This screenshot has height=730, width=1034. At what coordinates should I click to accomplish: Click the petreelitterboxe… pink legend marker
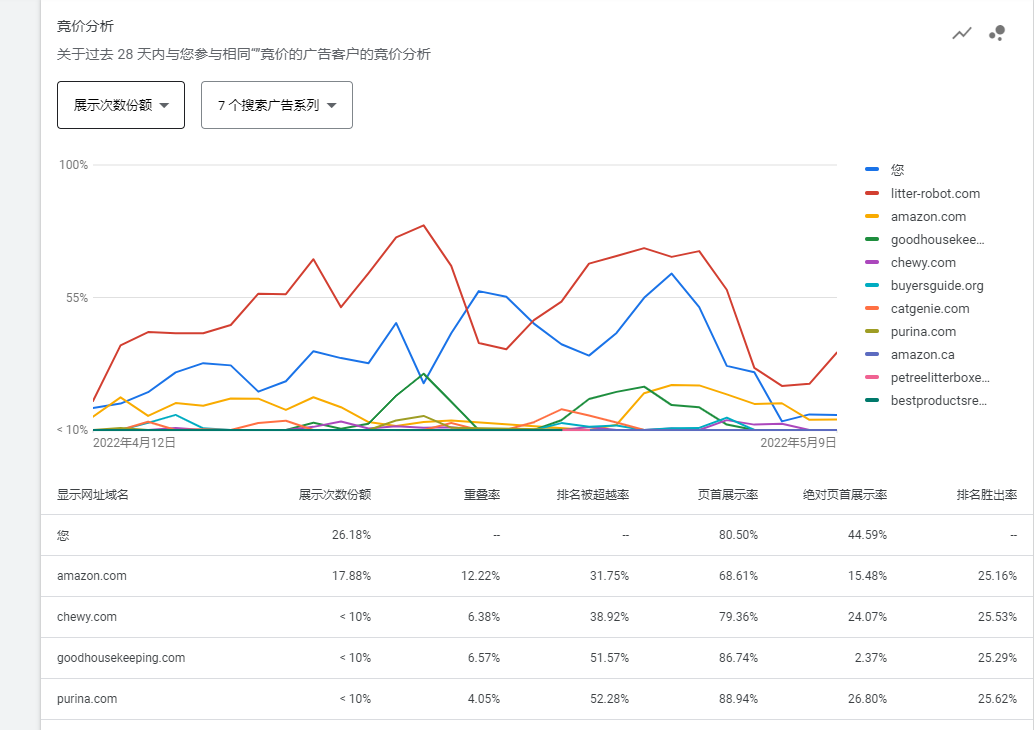(x=872, y=378)
